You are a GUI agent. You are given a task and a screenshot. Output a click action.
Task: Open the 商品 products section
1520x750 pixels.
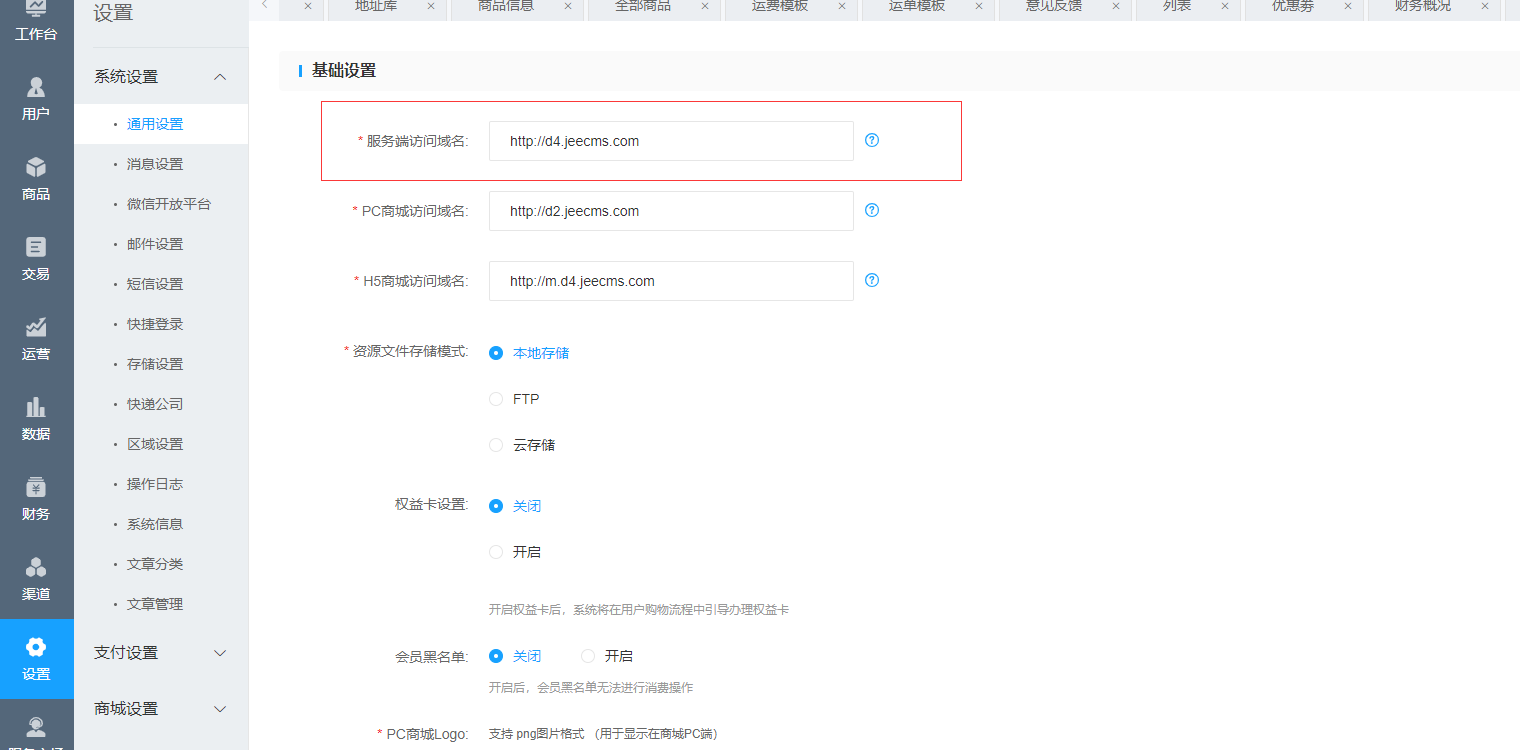point(36,179)
